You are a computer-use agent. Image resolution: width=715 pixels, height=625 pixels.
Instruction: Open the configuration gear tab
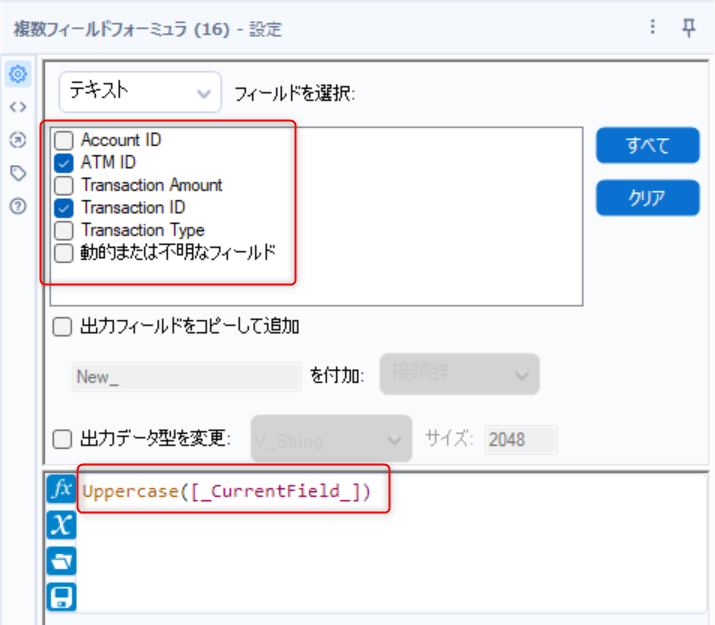click(18, 74)
